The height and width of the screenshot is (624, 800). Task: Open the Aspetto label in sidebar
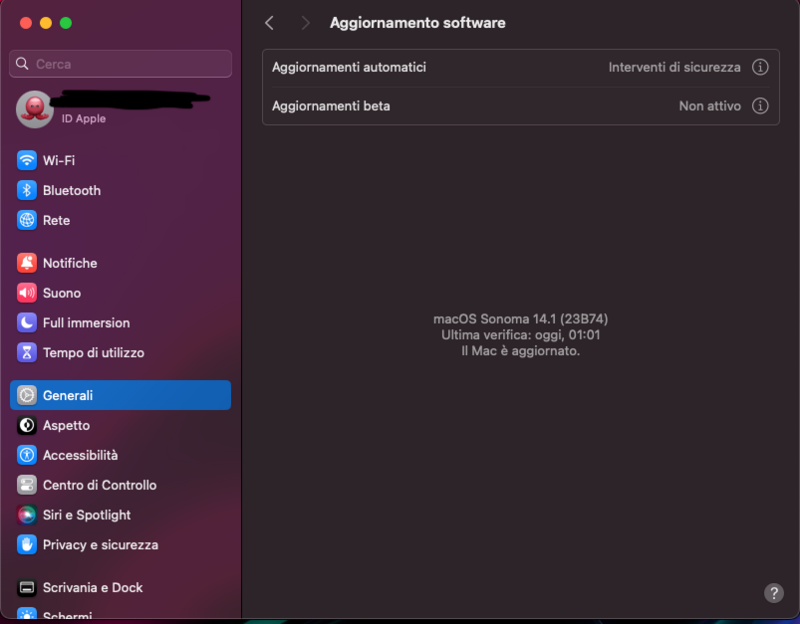pyautogui.click(x=66, y=425)
